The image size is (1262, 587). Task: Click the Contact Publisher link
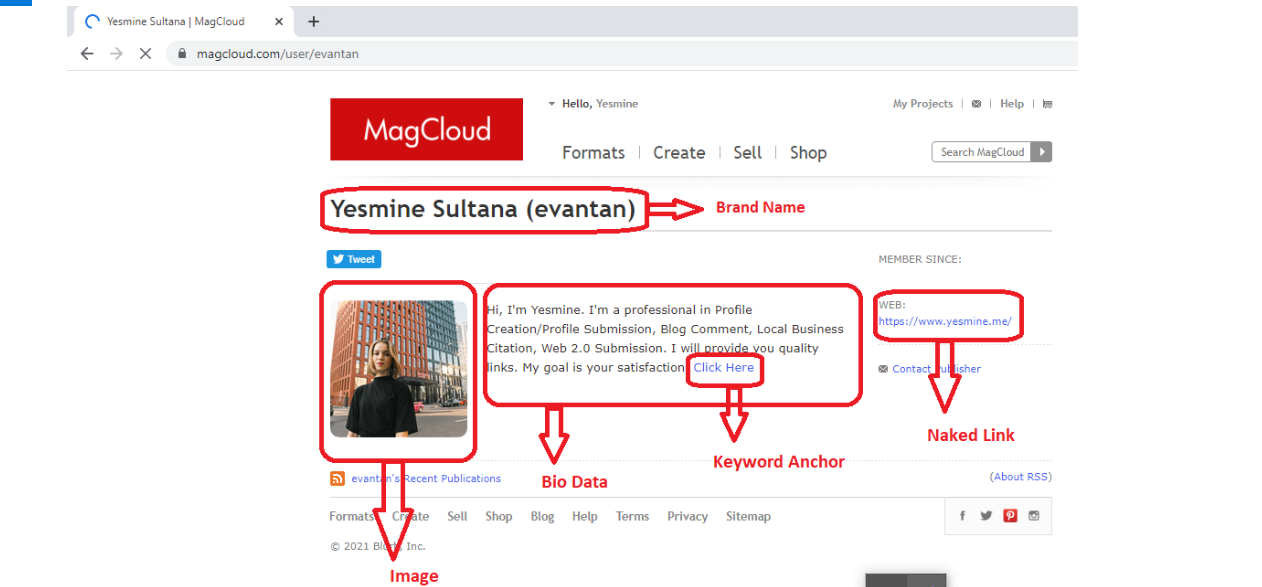(936, 369)
